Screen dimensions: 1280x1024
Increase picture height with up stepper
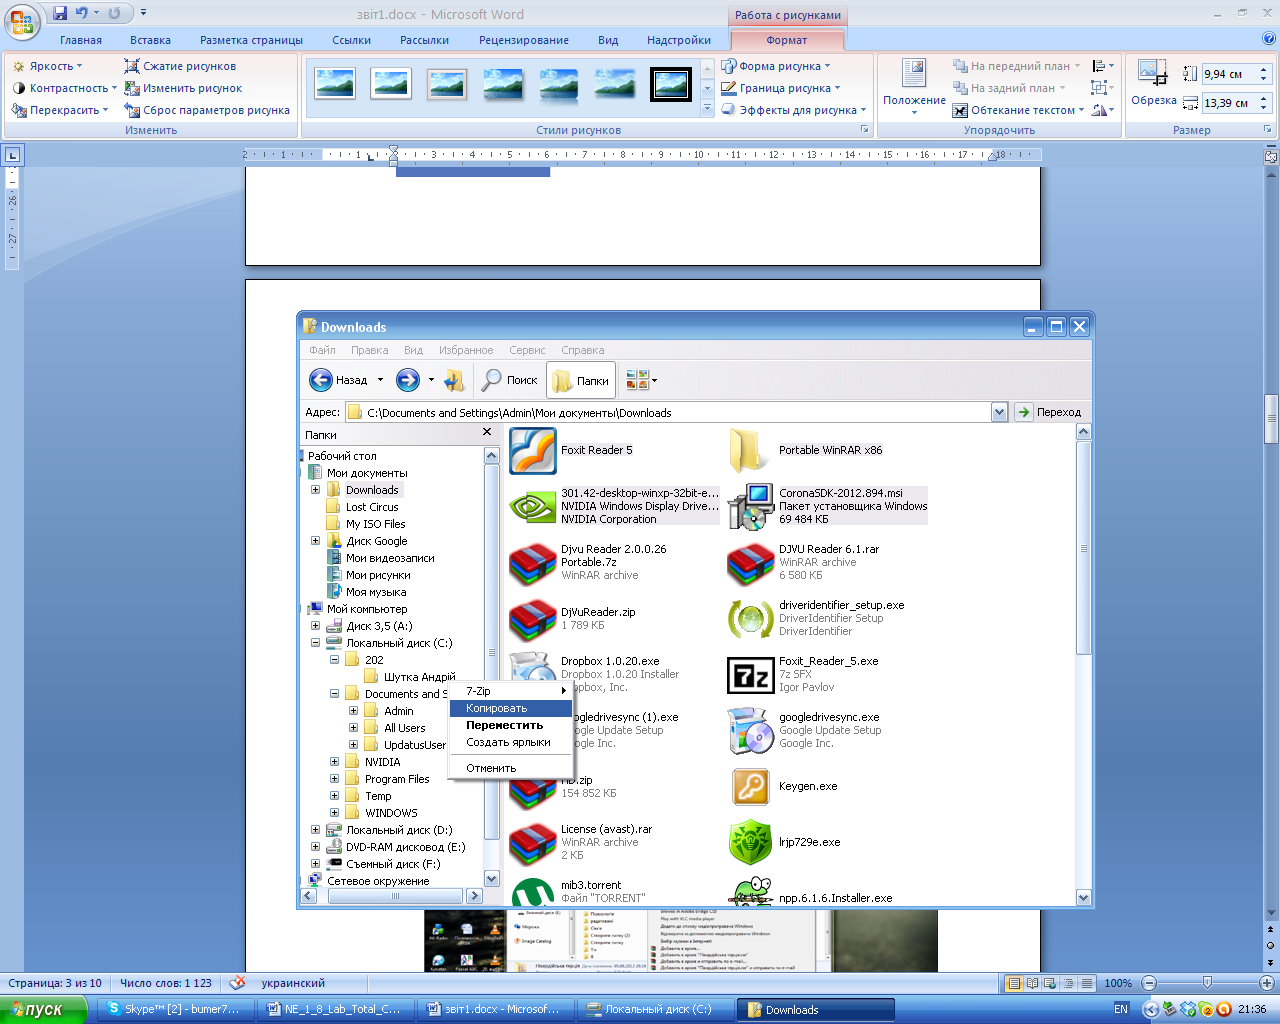click(x=1263, y=70)
